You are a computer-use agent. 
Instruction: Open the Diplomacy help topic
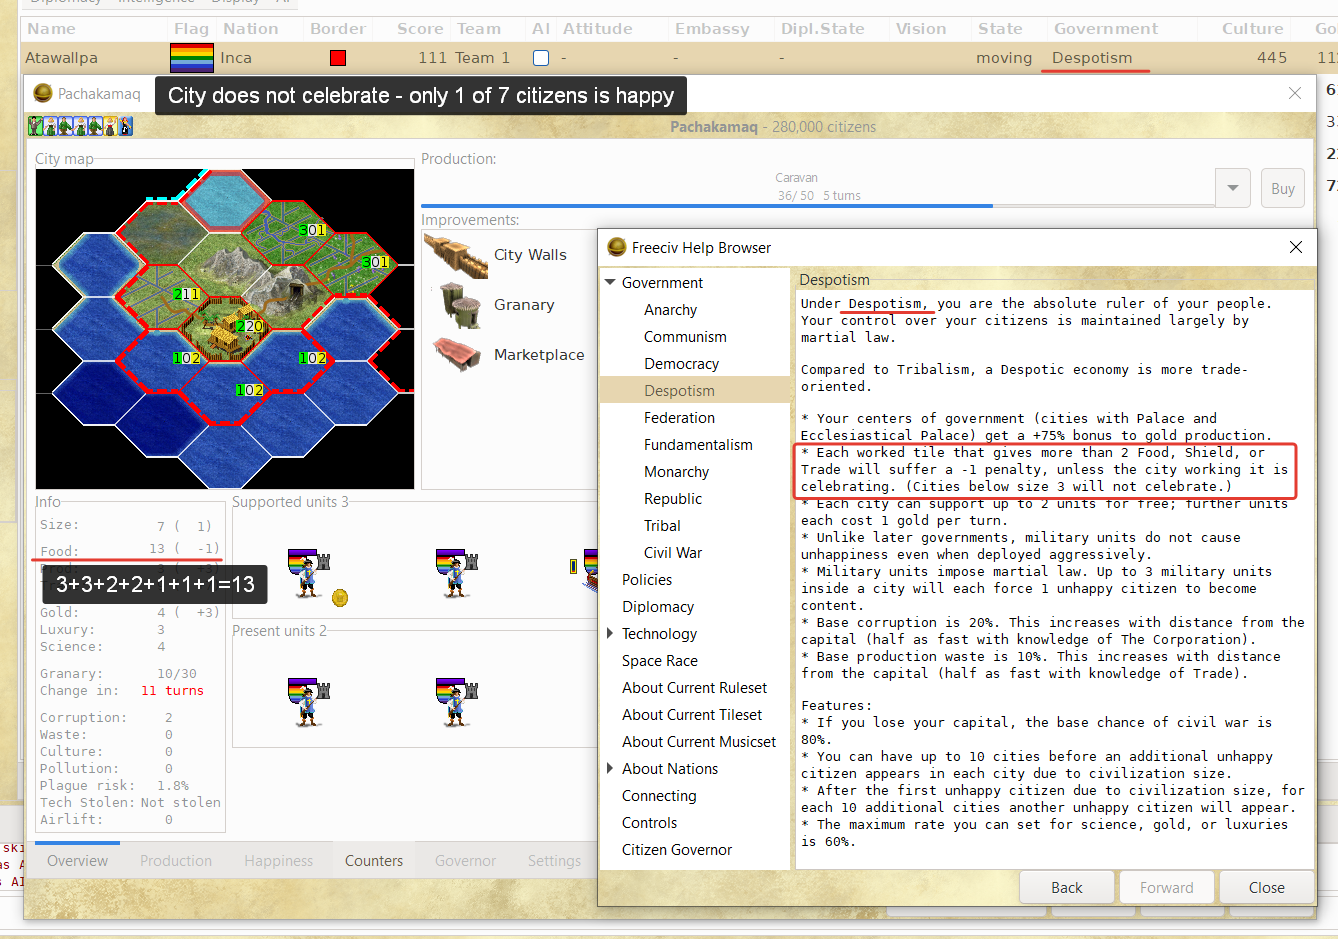(657, 607)
